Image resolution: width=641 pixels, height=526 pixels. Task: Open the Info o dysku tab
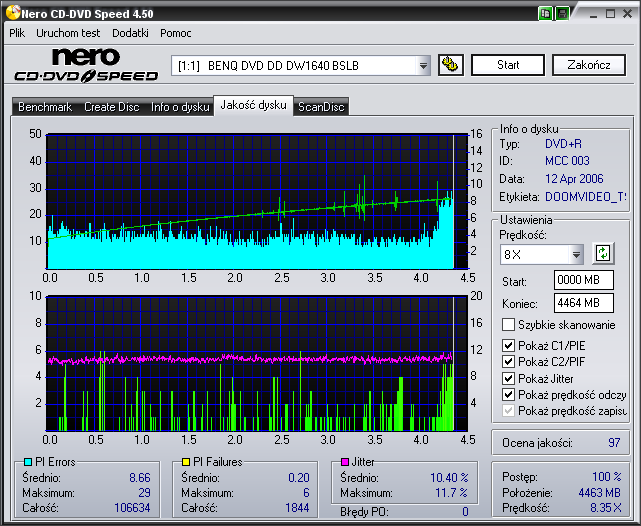180,107
